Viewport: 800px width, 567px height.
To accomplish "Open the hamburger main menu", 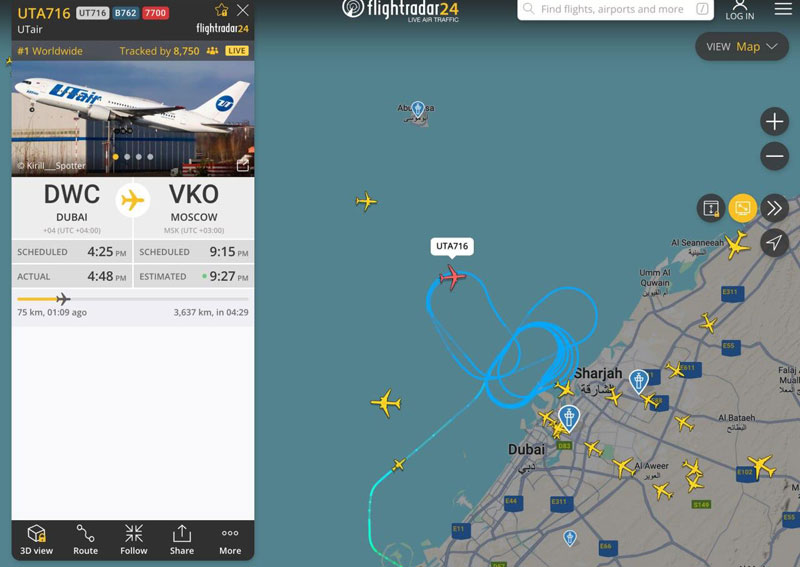I will (x=783, y=8).
